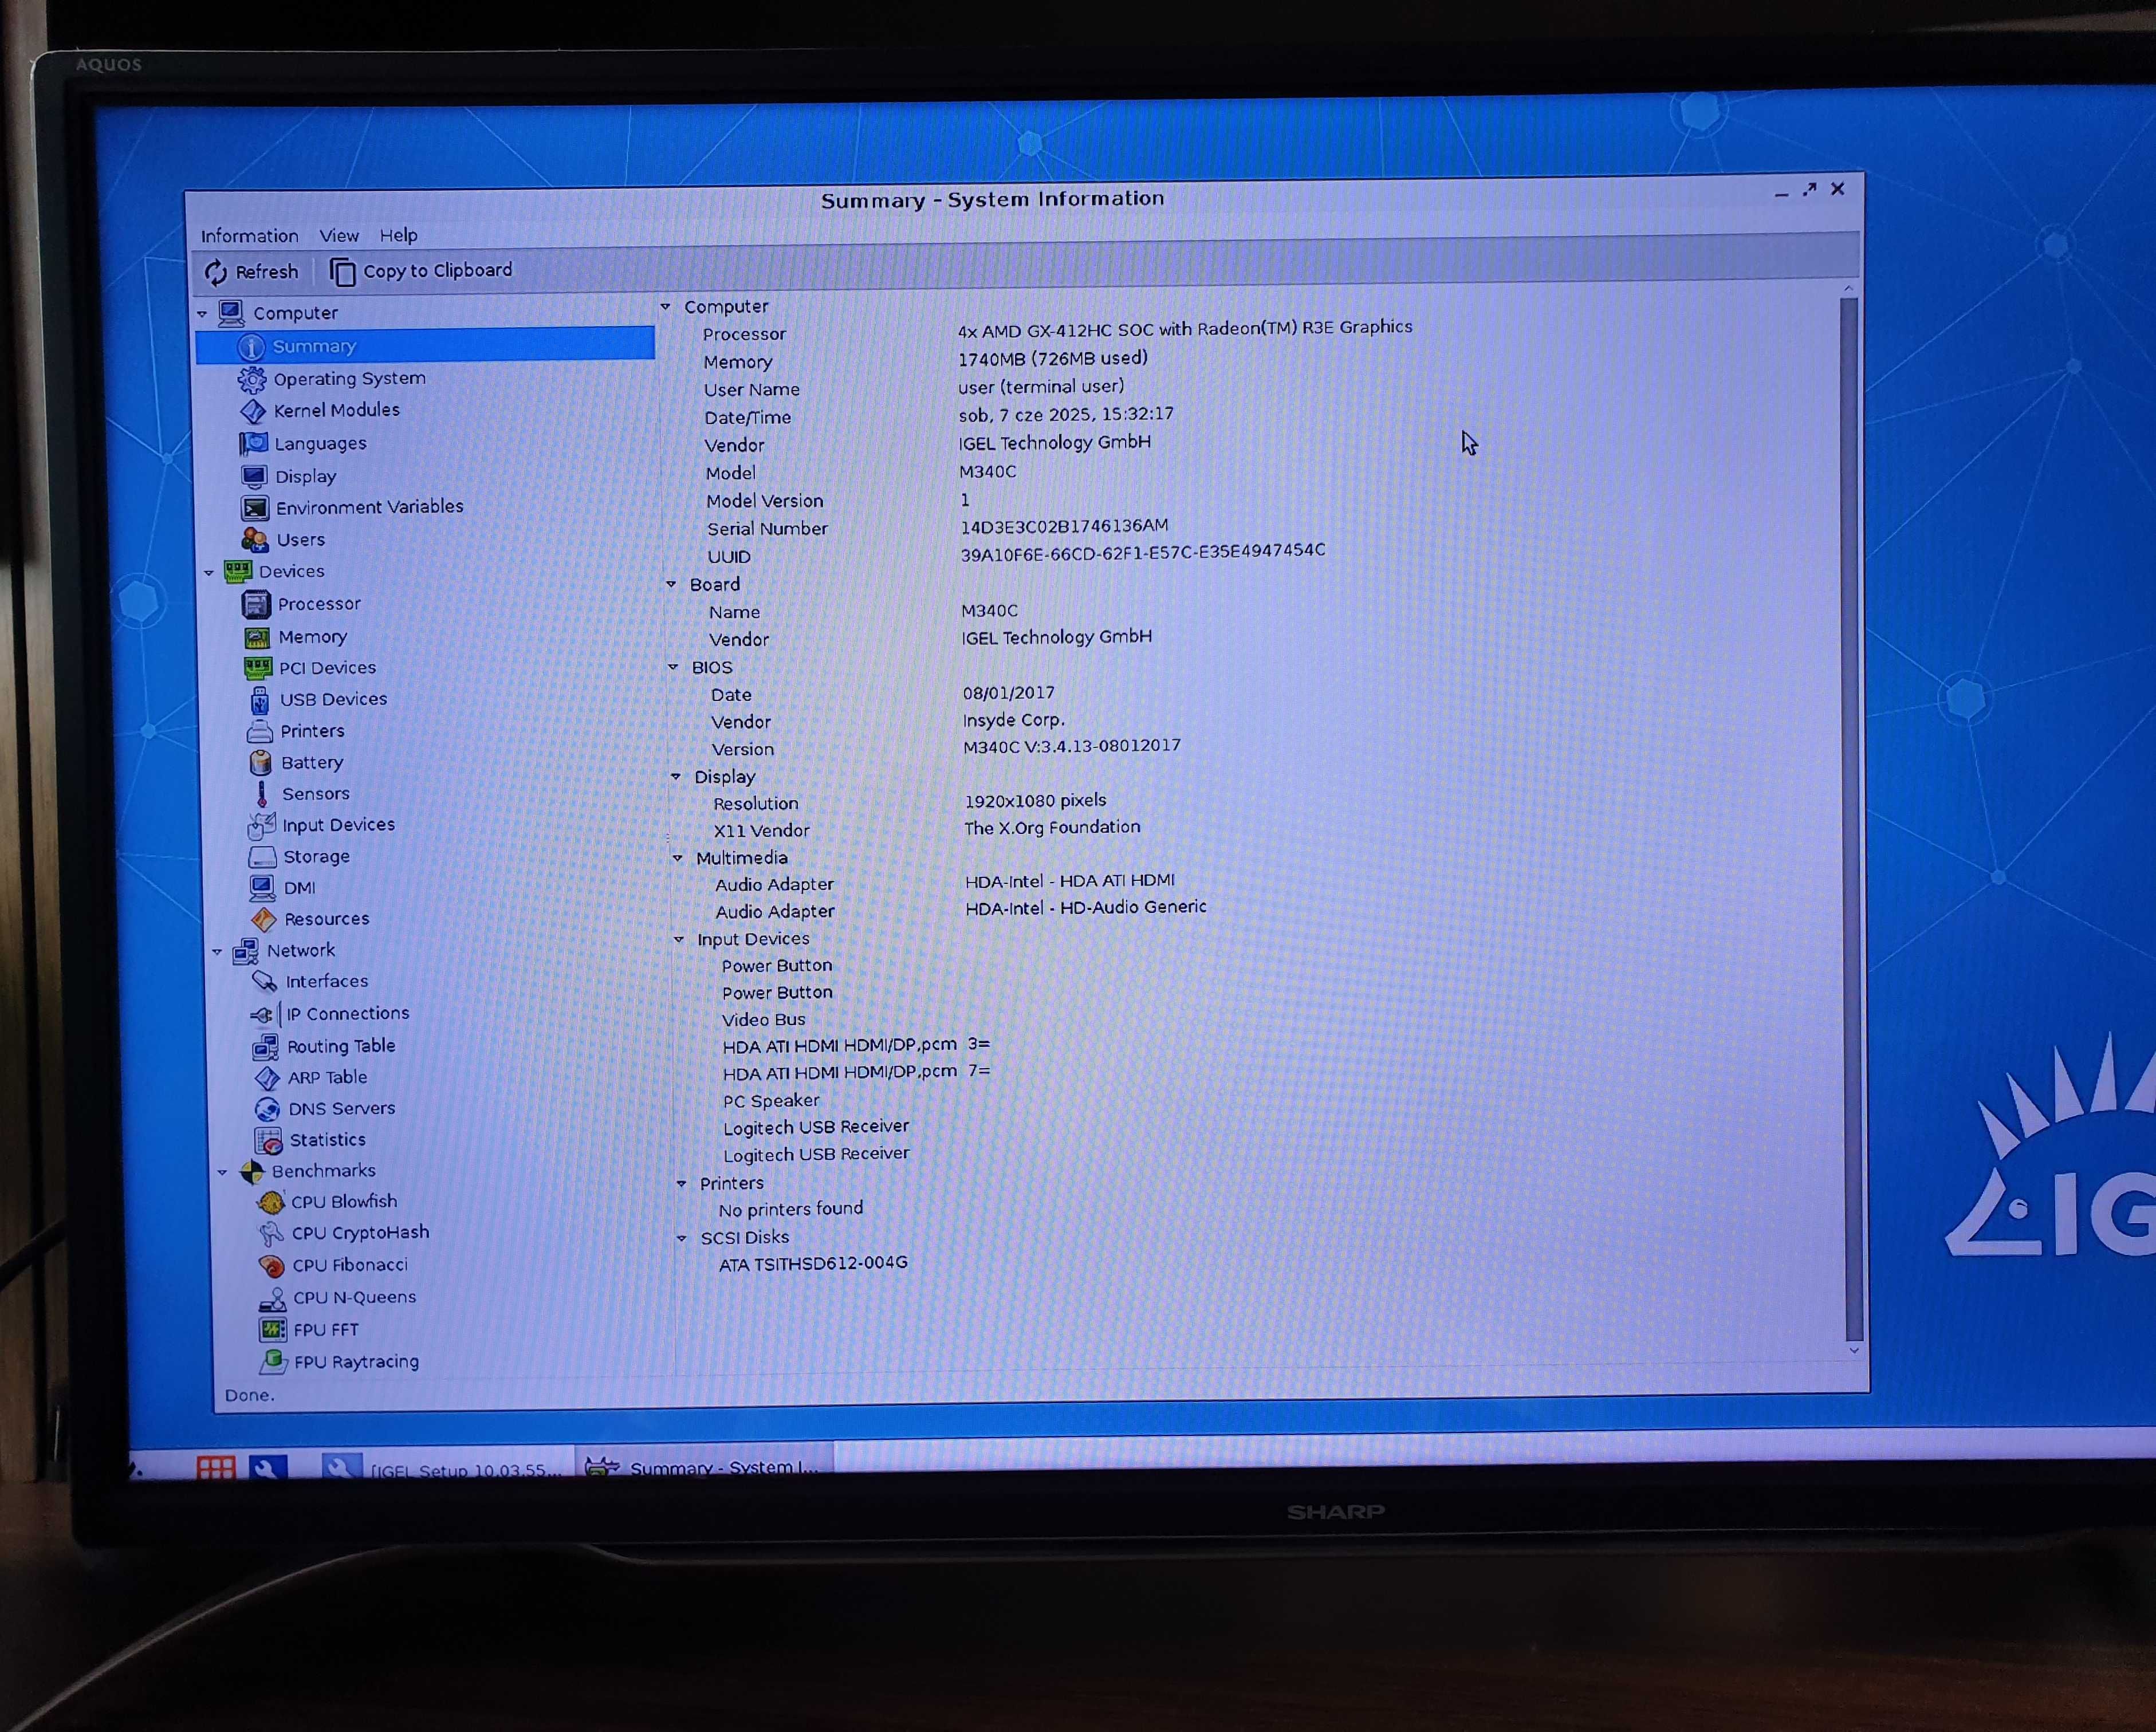Click the Copy to Clipboard icon
This screenshot has width=2156, height=1732.
pyautogui.click(x=342, y=271)
